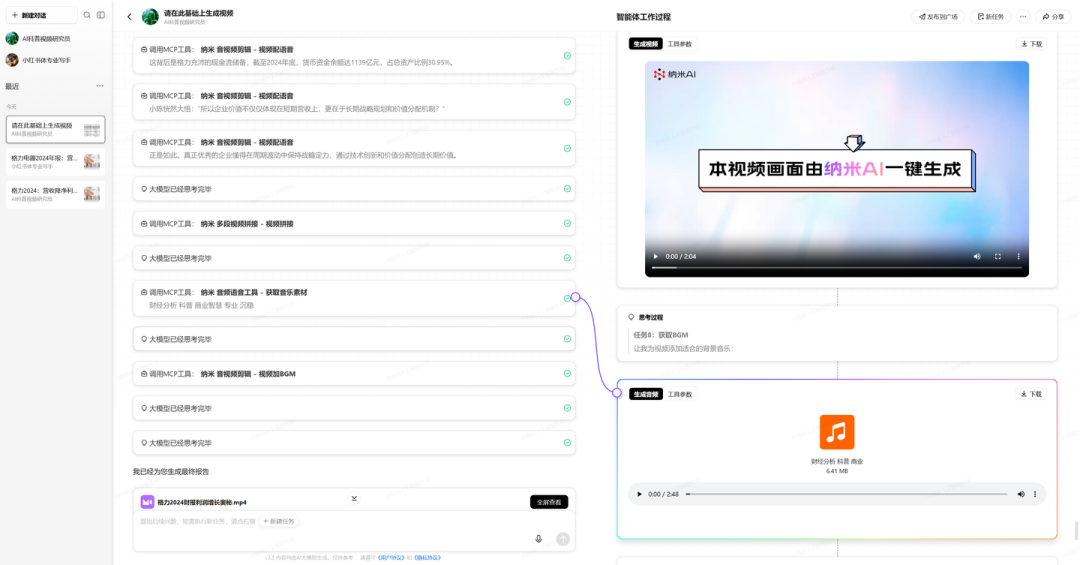Click the 发布到广场 publish button
Image resolution: width=1080 pixels, height=565 pixels.
938,17
